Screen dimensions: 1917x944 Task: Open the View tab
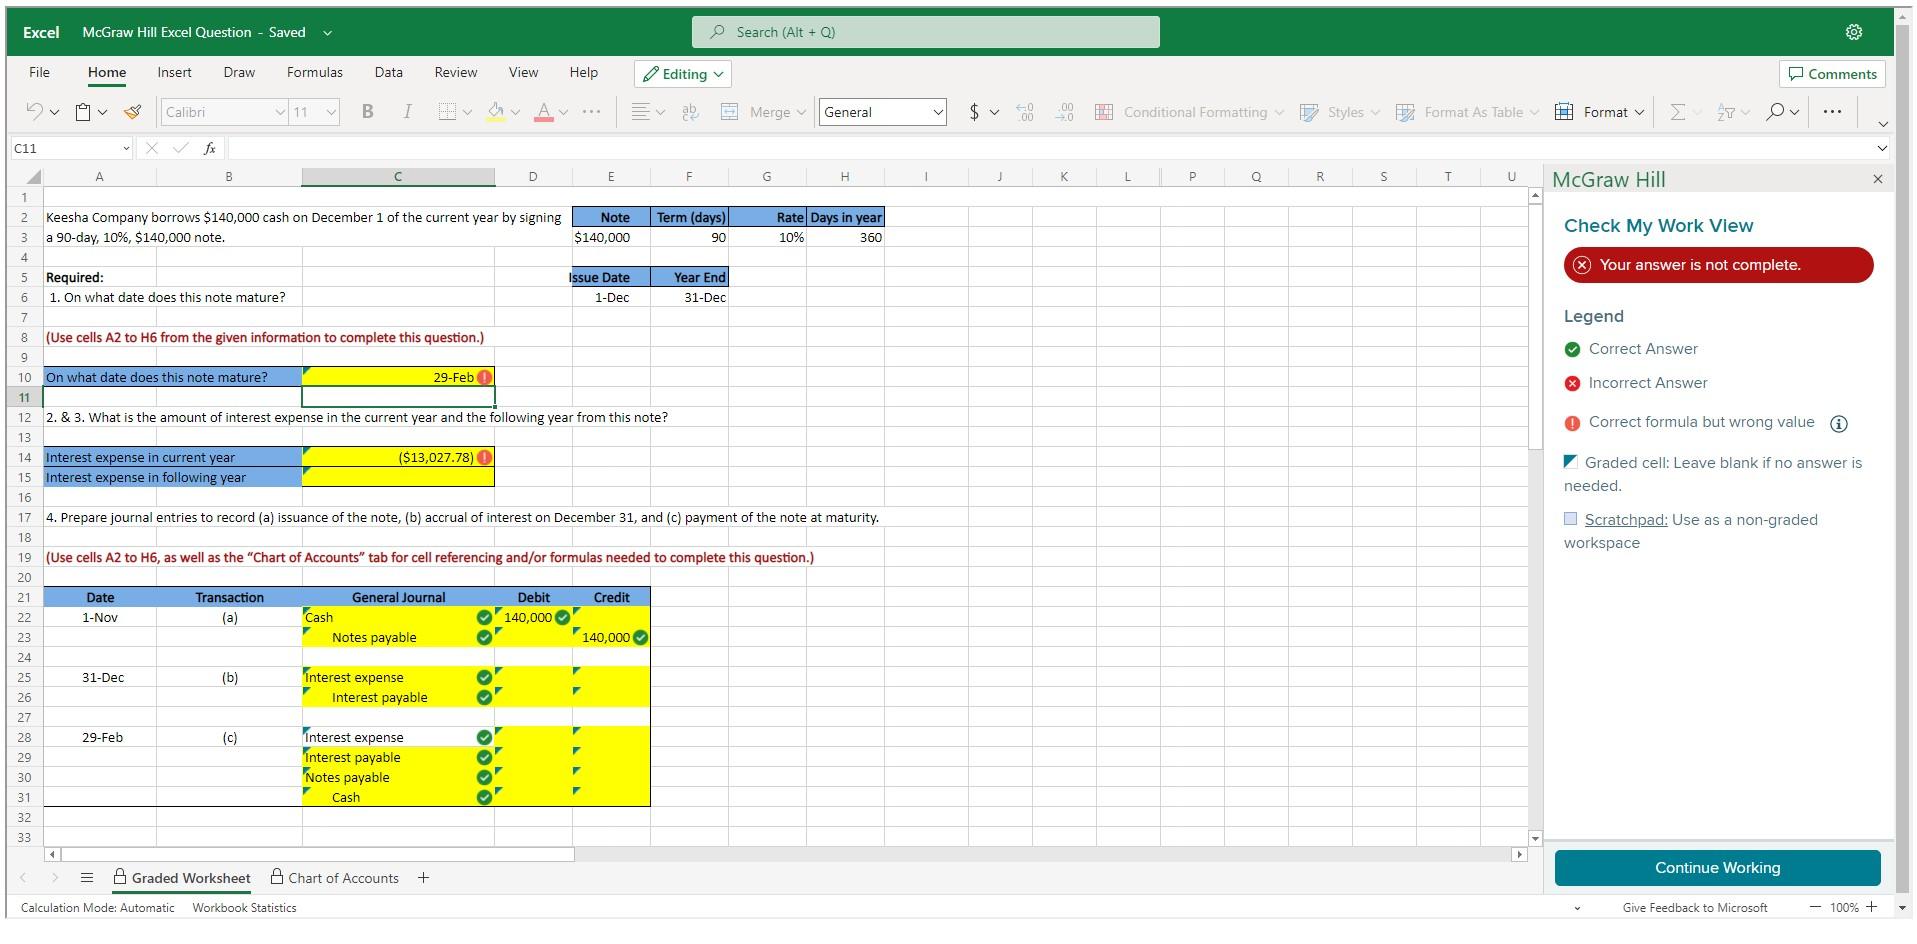[x=523, y=72]
